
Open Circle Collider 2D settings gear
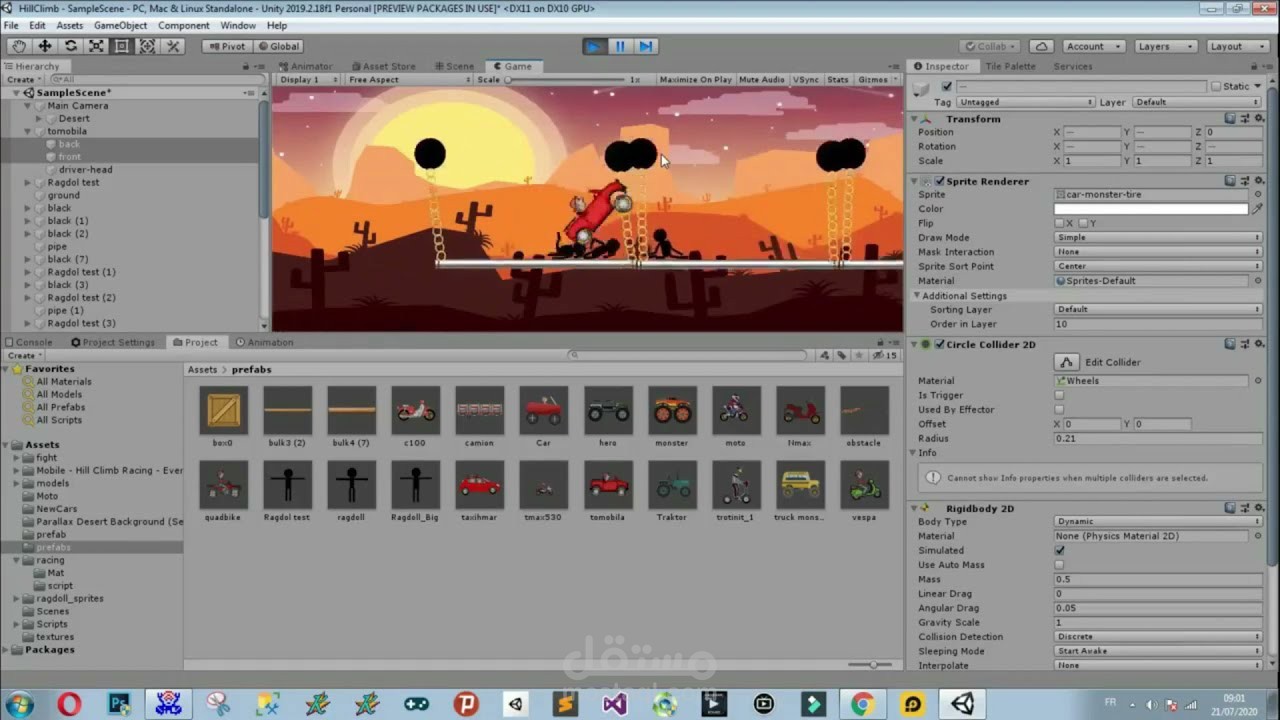pyautogui.click(x=1258, y=344)
